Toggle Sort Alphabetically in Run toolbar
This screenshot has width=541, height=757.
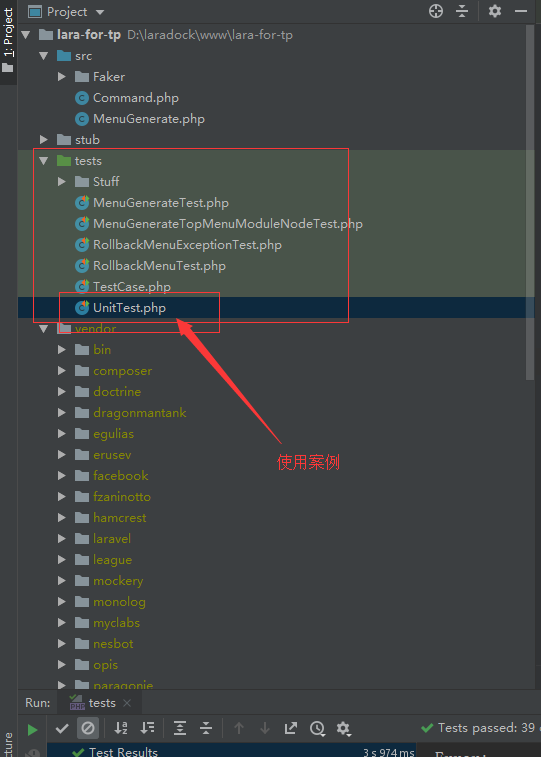(x=121, y=728)
